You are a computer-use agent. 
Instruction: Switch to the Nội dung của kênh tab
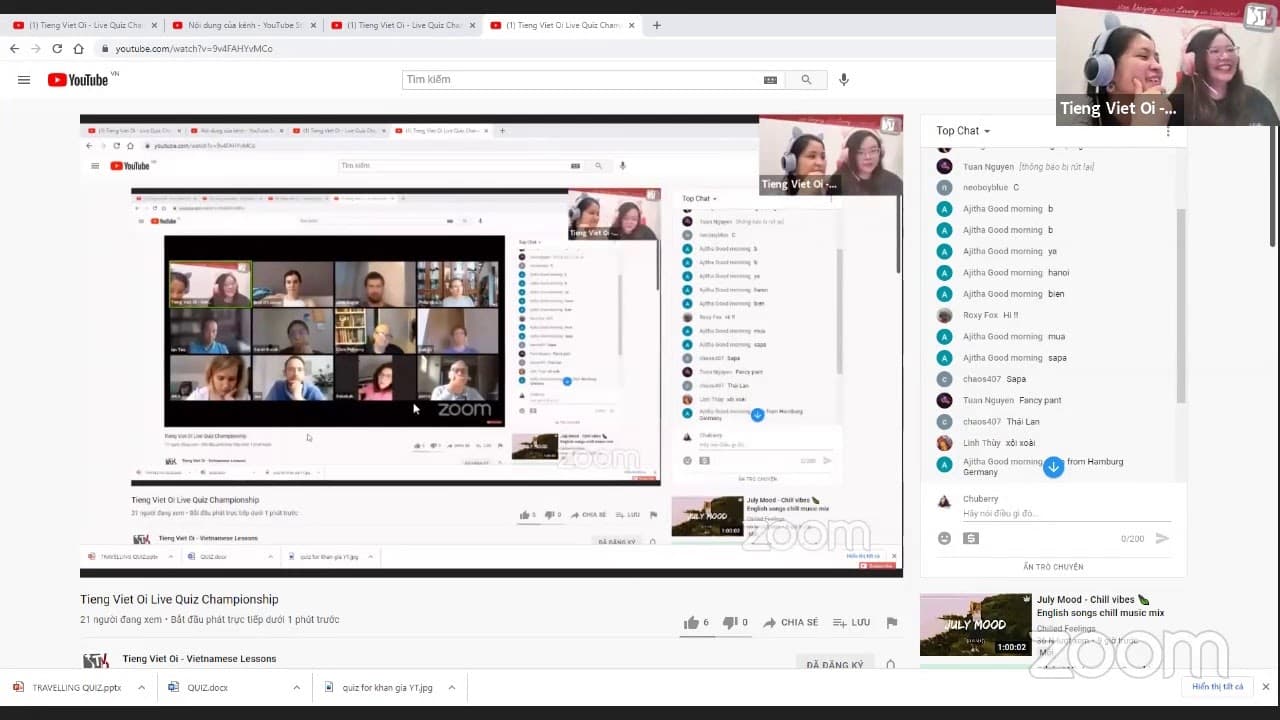point(244,25)
